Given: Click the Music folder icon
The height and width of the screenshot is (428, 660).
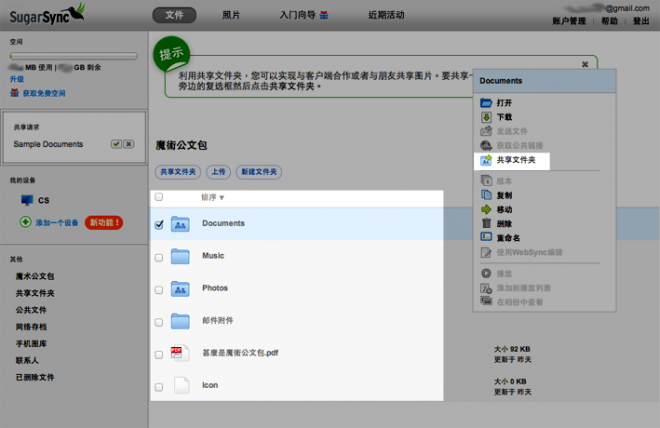Looking at the screenshot, I should point(181,256).
